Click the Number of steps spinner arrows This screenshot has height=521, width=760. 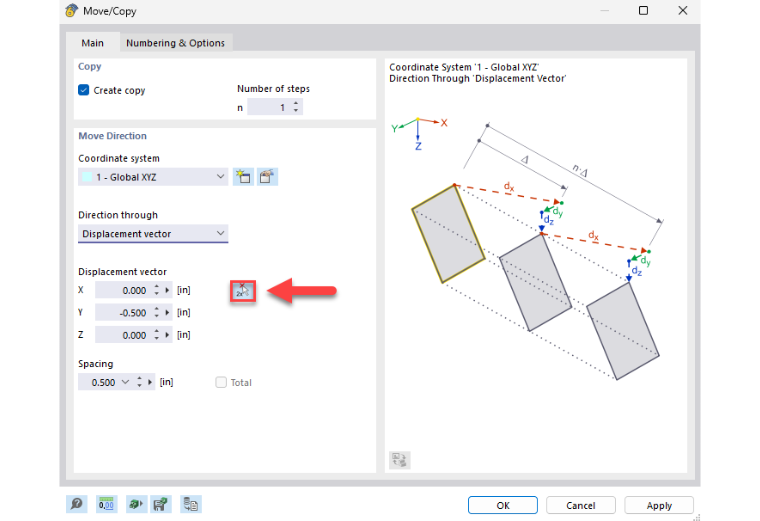[296, 107]
